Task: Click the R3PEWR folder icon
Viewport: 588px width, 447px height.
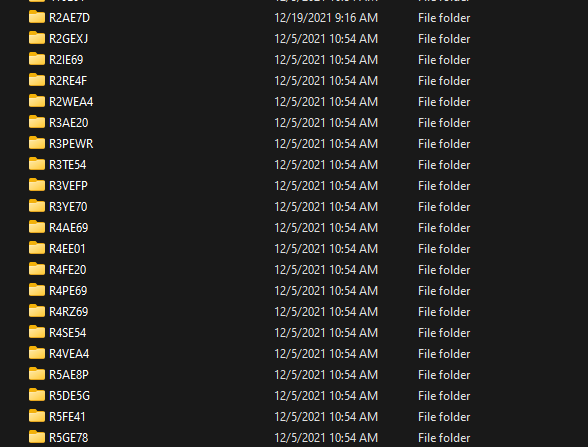Action: [37, 143]
